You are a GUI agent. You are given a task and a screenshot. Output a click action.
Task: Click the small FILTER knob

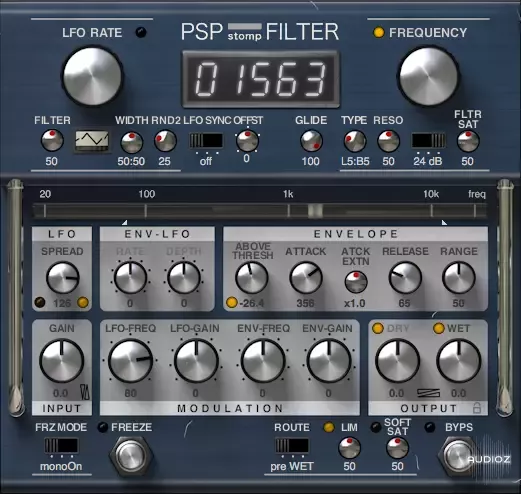(x=52, y=141)
